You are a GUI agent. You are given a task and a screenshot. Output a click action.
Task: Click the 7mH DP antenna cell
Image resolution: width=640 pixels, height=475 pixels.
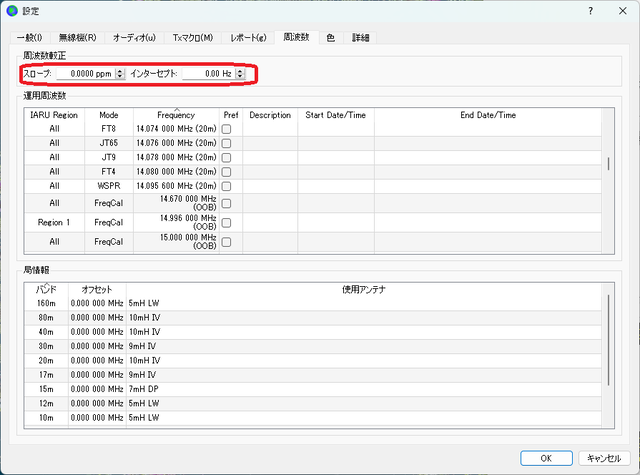click(364, 389)
